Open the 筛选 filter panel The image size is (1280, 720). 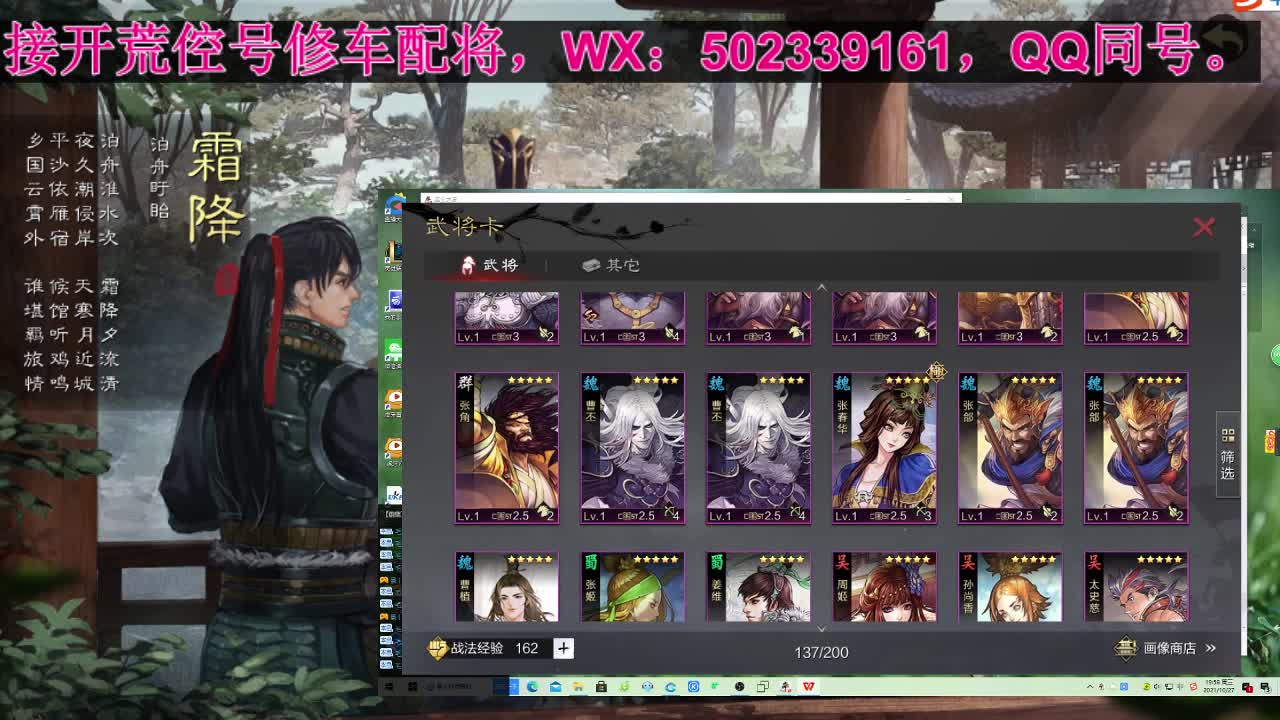tap(1227, 454)
